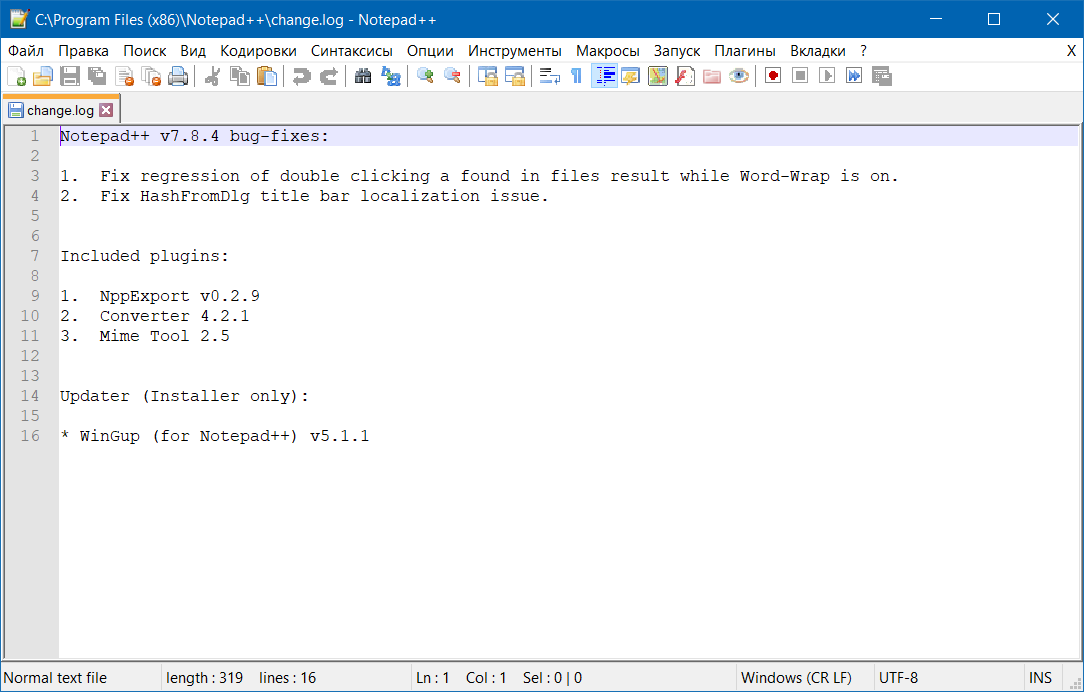This screenshot has height=692, width=1084.
Task: Open the Файл menu
Action: click(26, 51)
